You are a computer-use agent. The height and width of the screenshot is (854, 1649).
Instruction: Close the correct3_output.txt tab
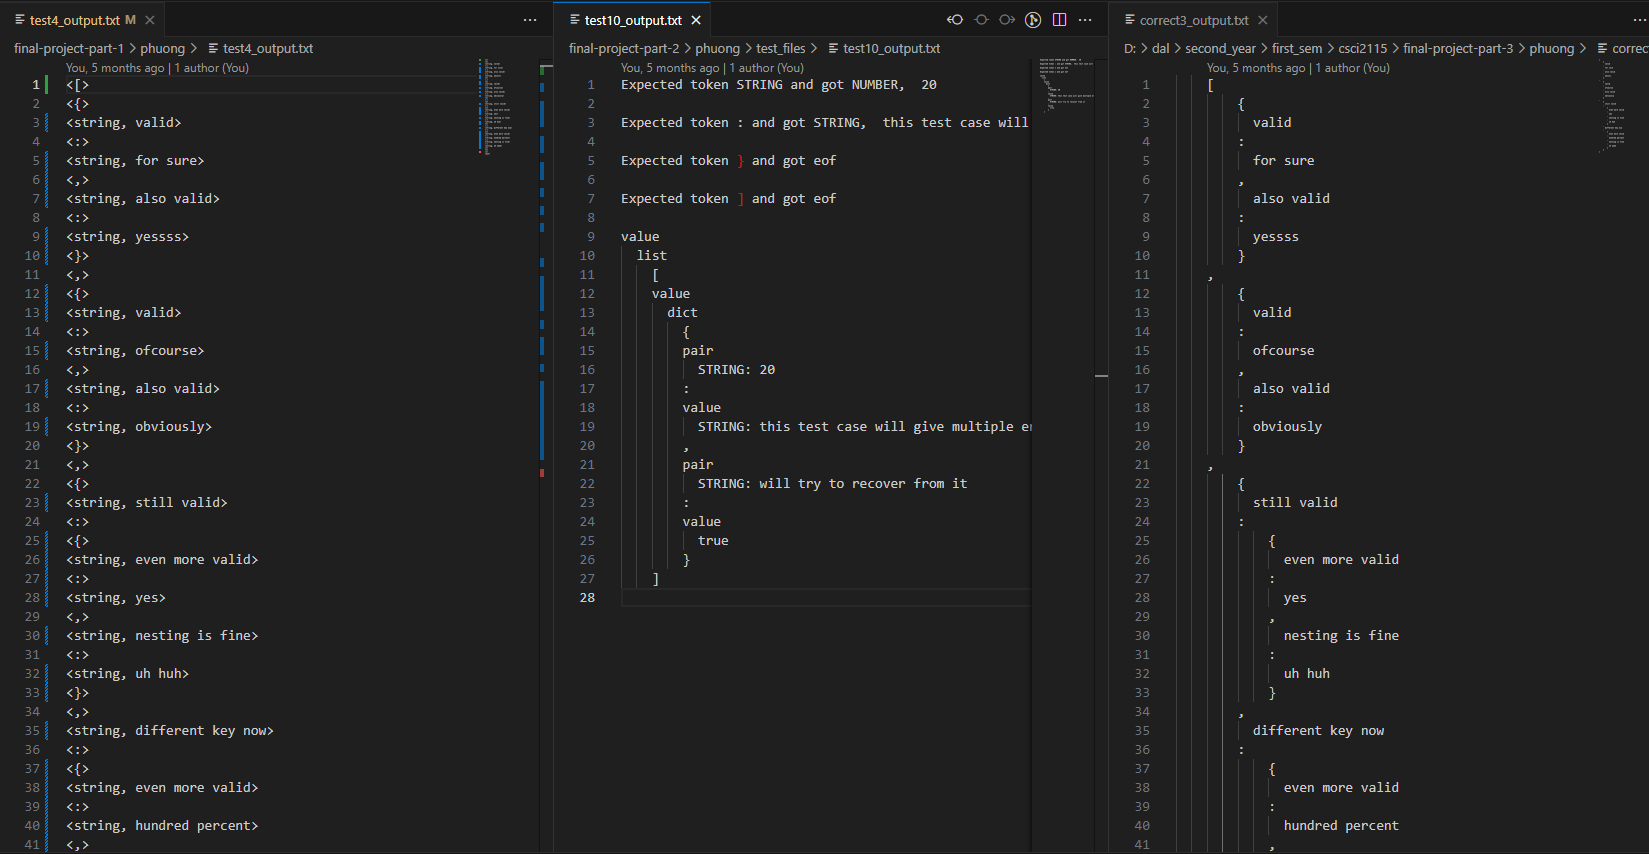[x=1263, y=20]
